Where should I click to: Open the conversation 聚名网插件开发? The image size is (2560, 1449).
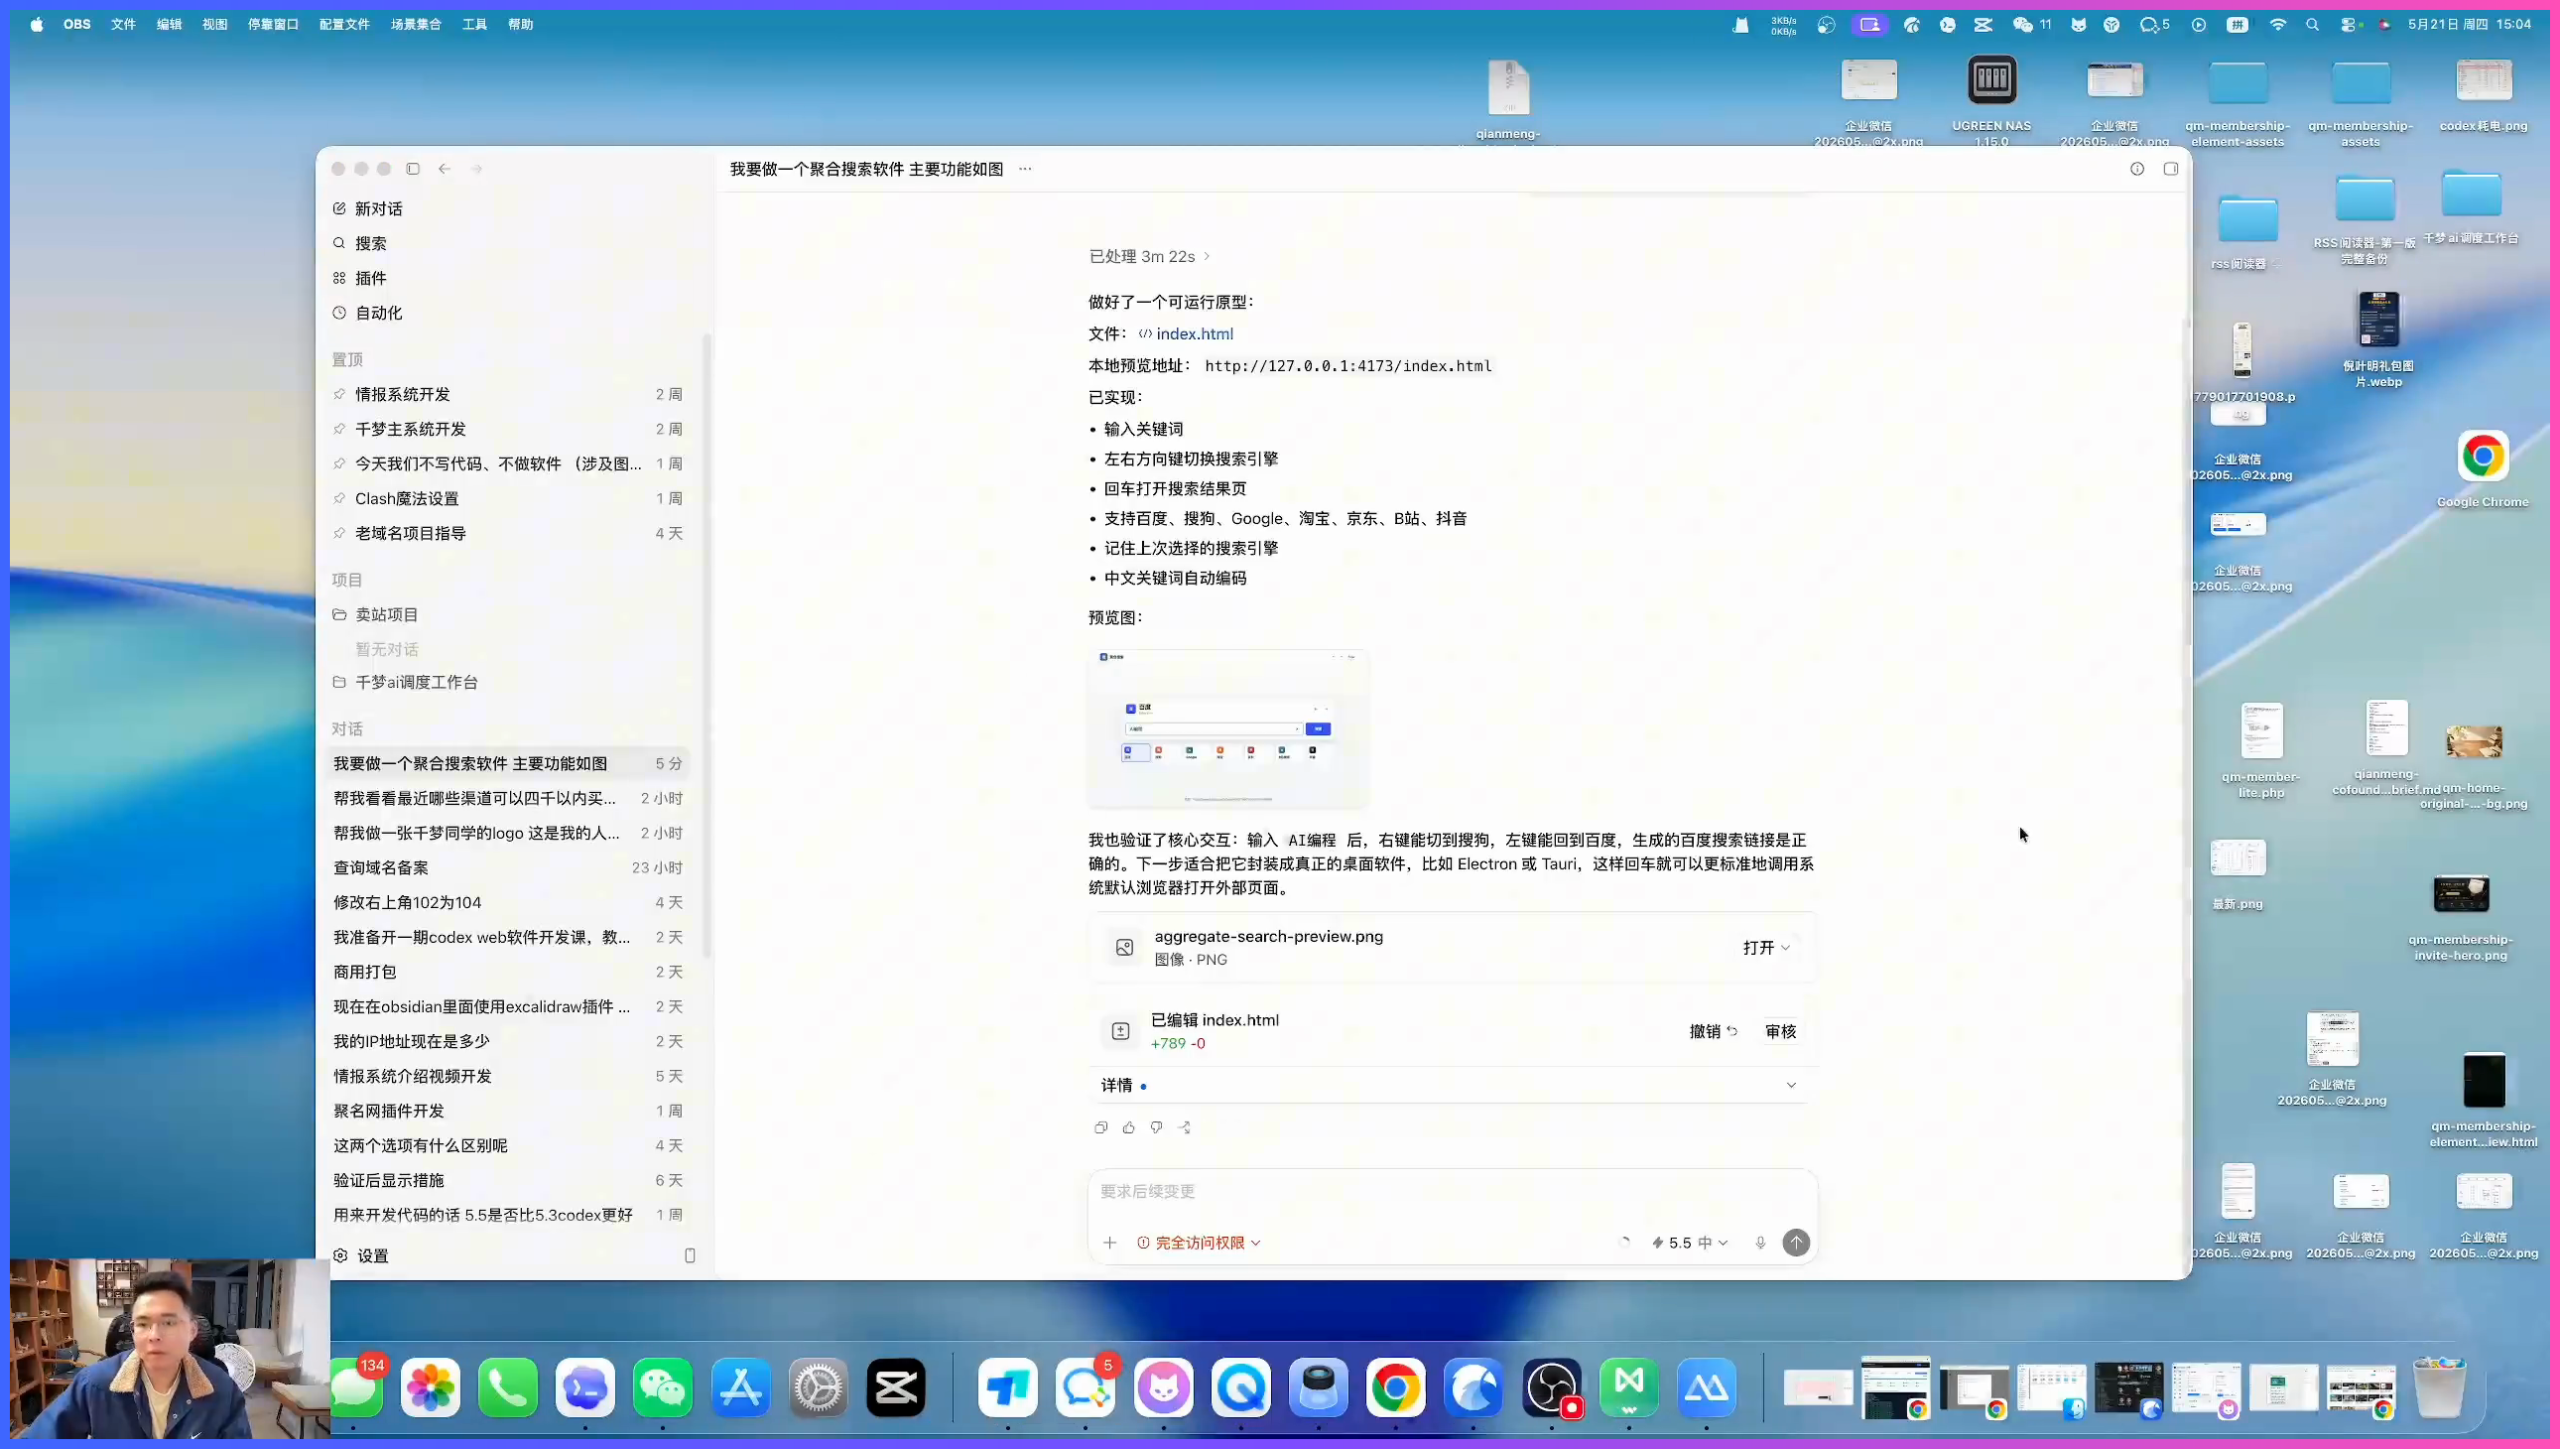[509, 1111]
